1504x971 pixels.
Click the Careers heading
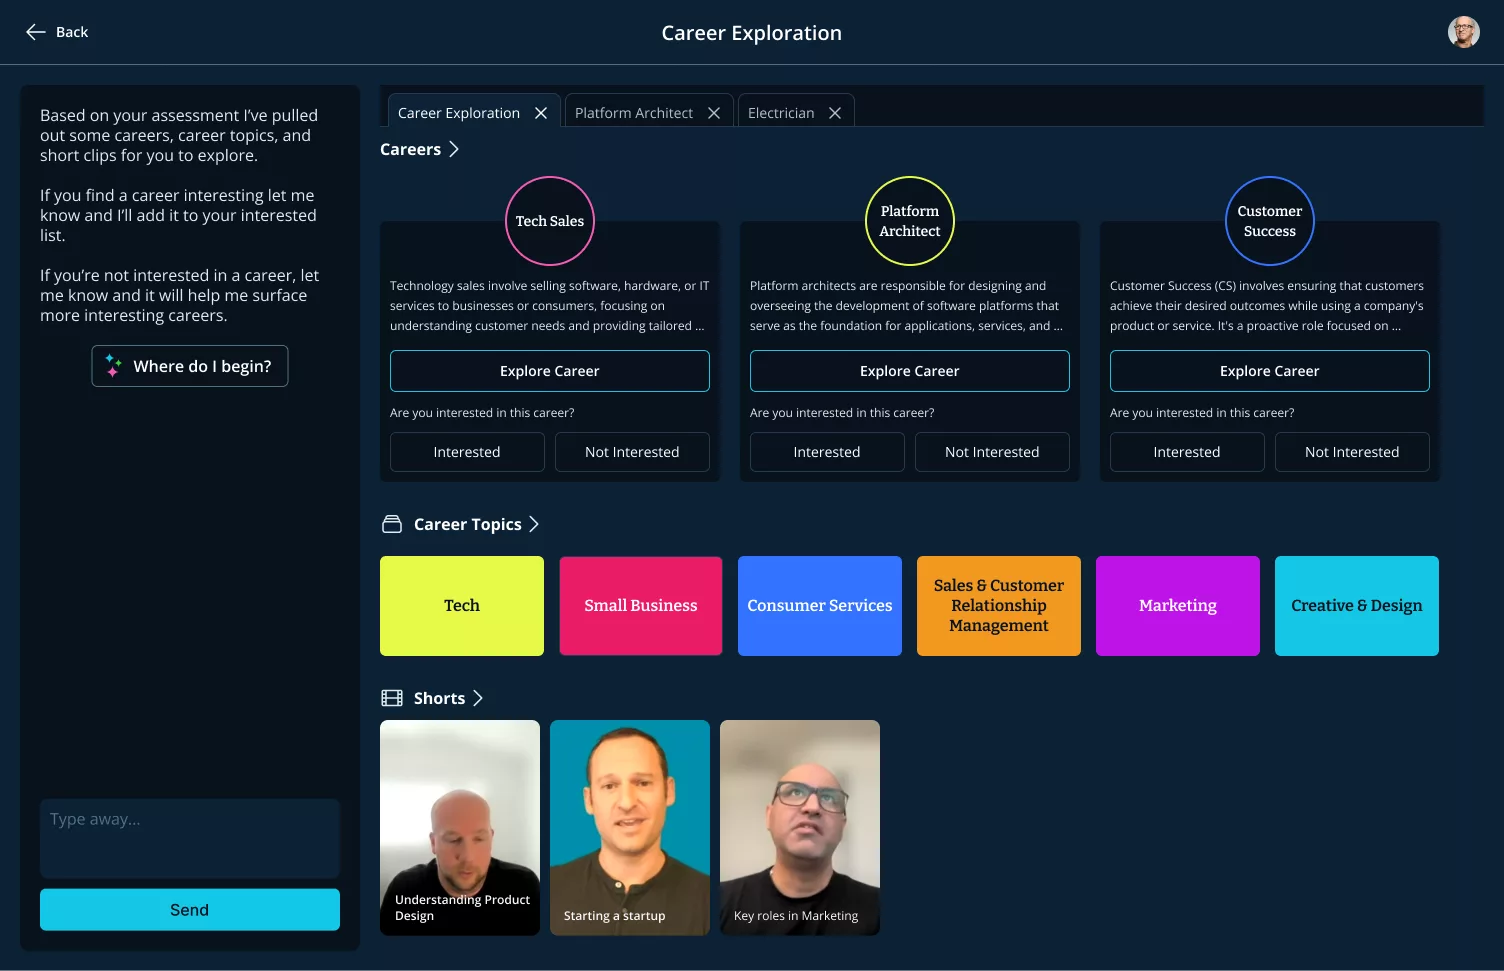(x=410, y=149)
